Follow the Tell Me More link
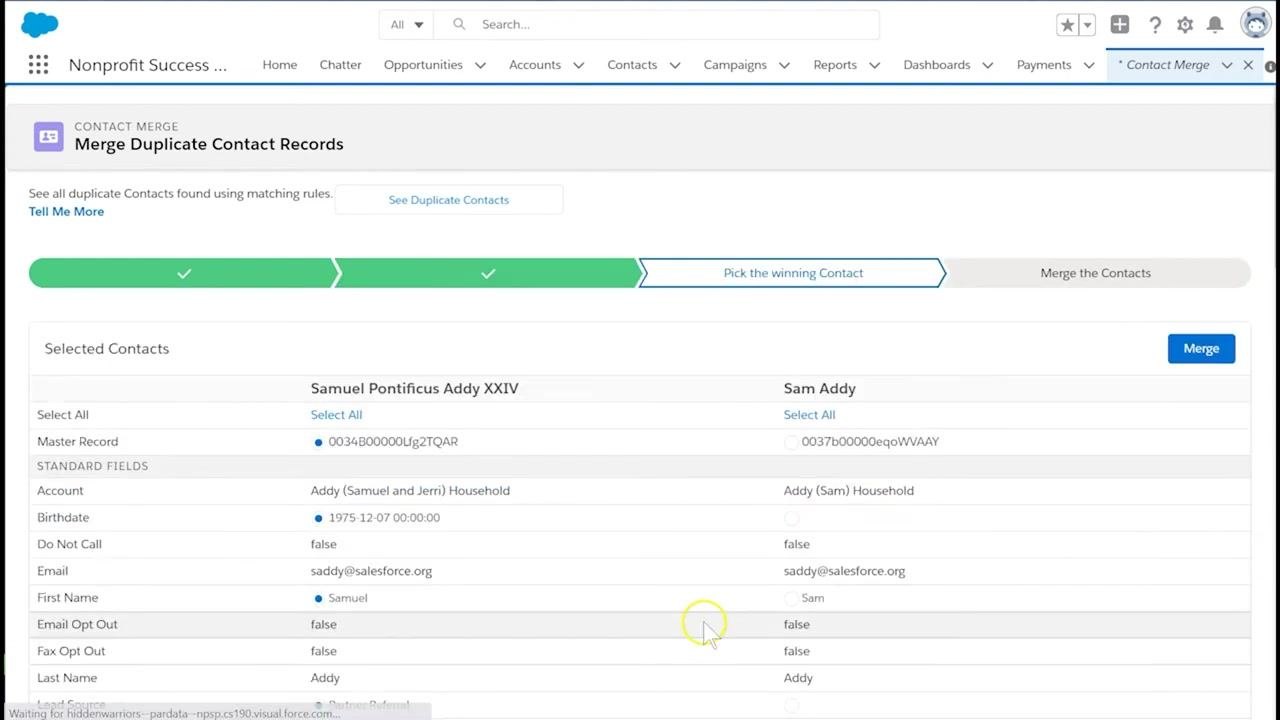This screenshot has width=1280, height=720. [66, 212]
